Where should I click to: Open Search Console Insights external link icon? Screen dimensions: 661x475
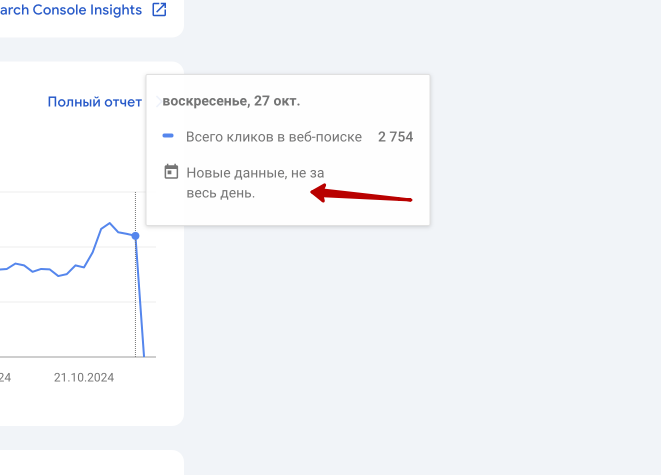point(159,10)
